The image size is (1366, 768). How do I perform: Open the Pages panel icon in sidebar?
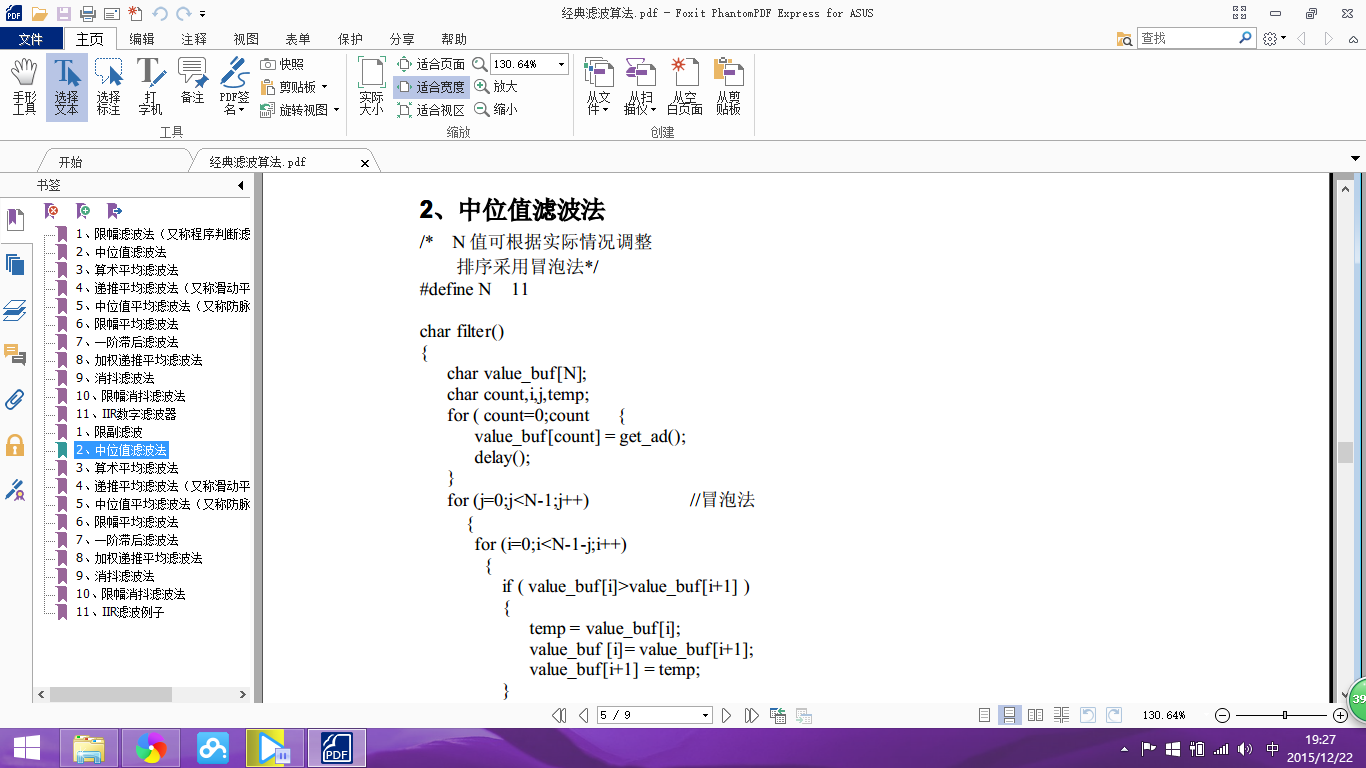click(x=15, y=219)
